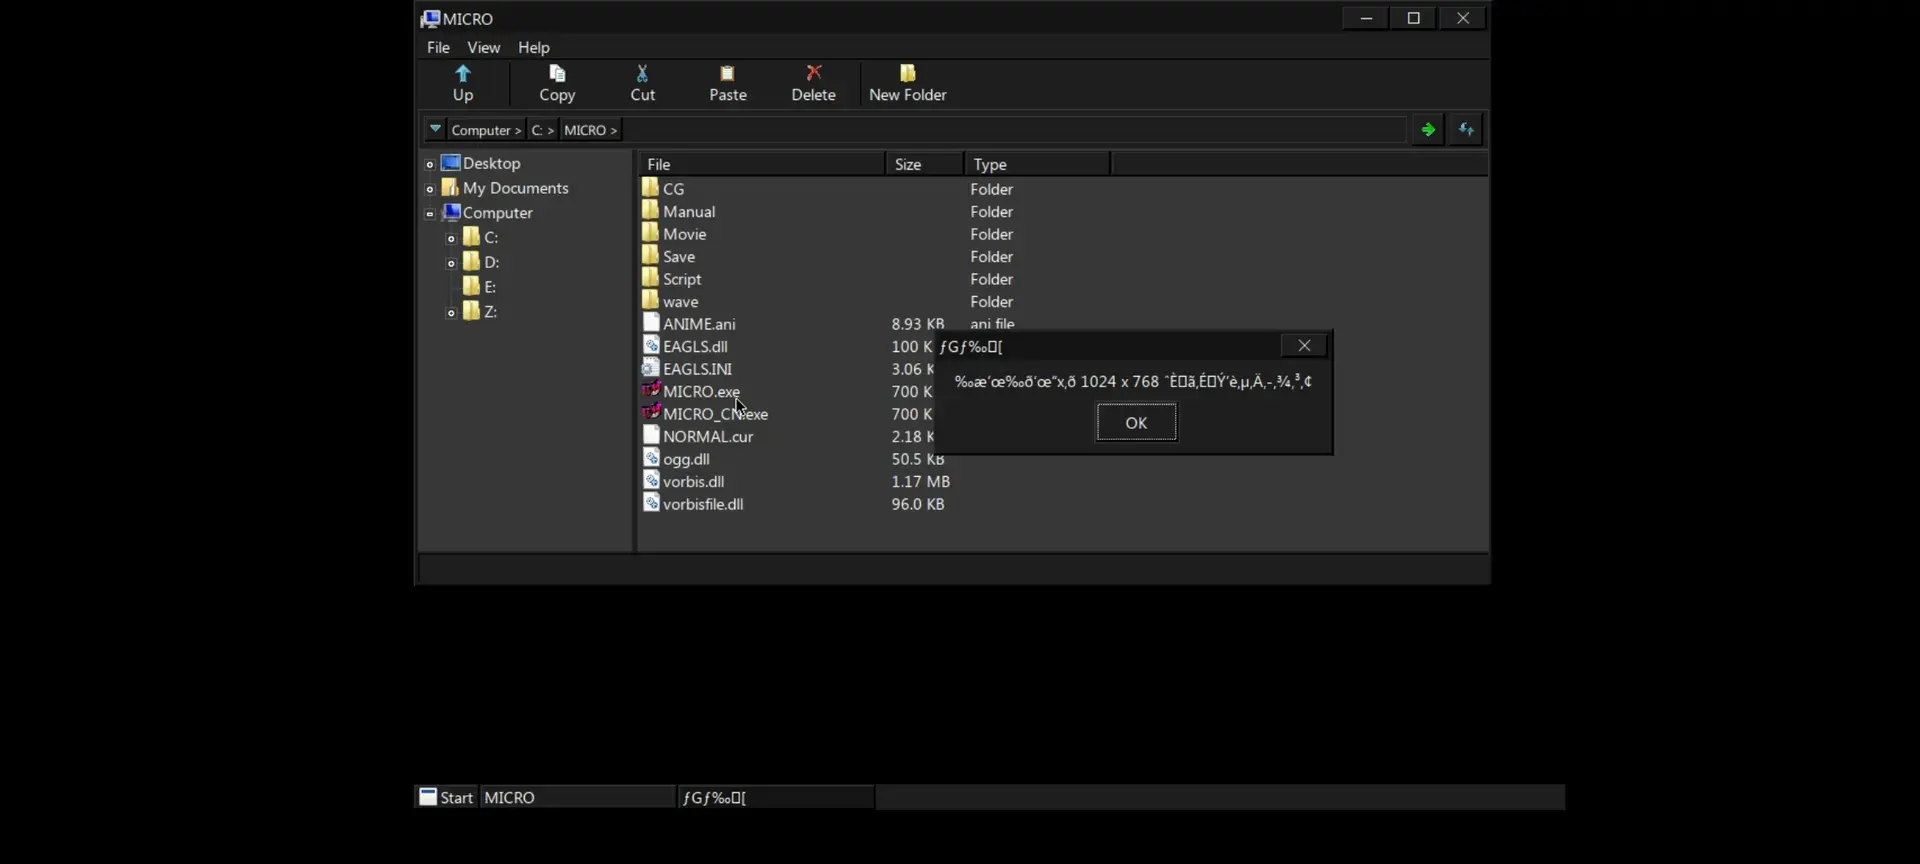Select My Documents in the tree

pos(515,188)
